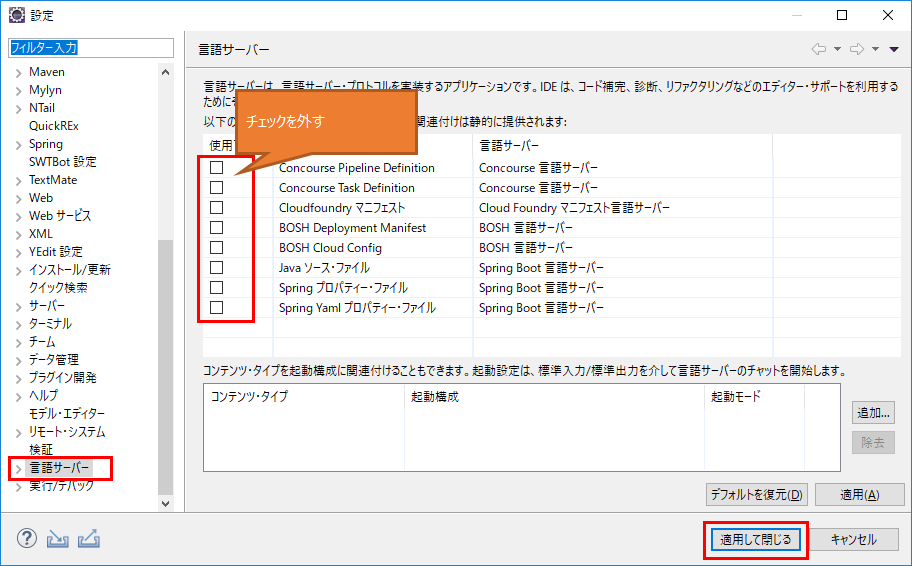Expand the Maven tree node
The width and height of the screenshot is (912, 566).
click(x=19, y=73)
